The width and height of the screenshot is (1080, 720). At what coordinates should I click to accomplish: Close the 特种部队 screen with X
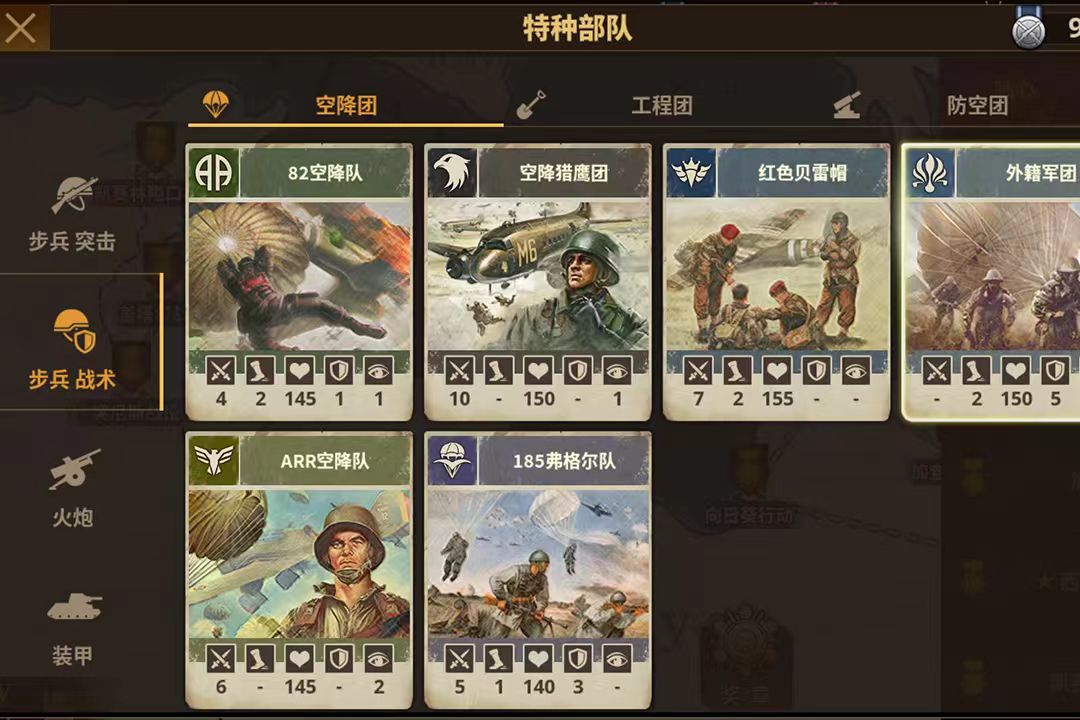[21, 29]
